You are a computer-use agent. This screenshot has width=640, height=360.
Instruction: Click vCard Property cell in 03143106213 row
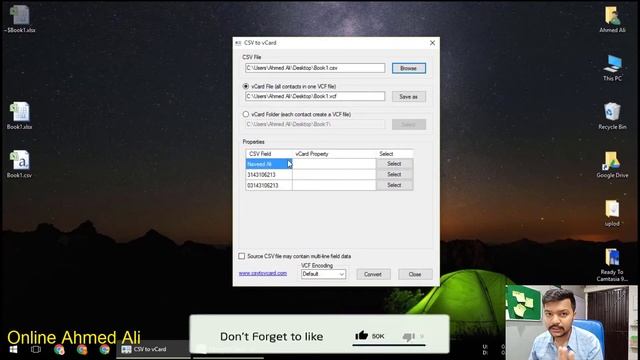pos(334,185)
